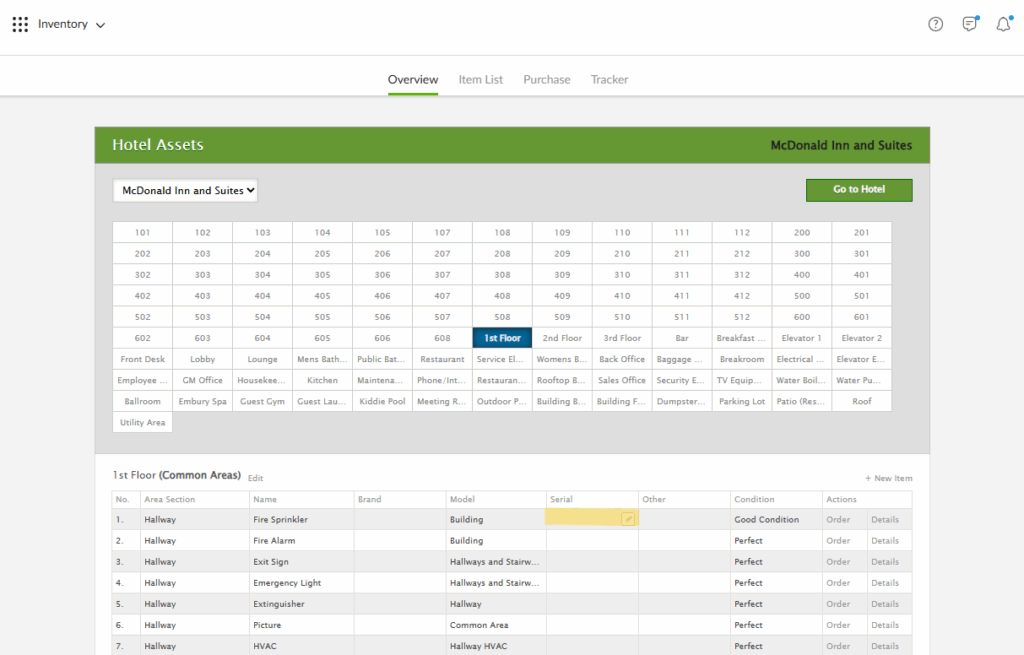
Task: Switch to the Item List tab
Action: 480,80
